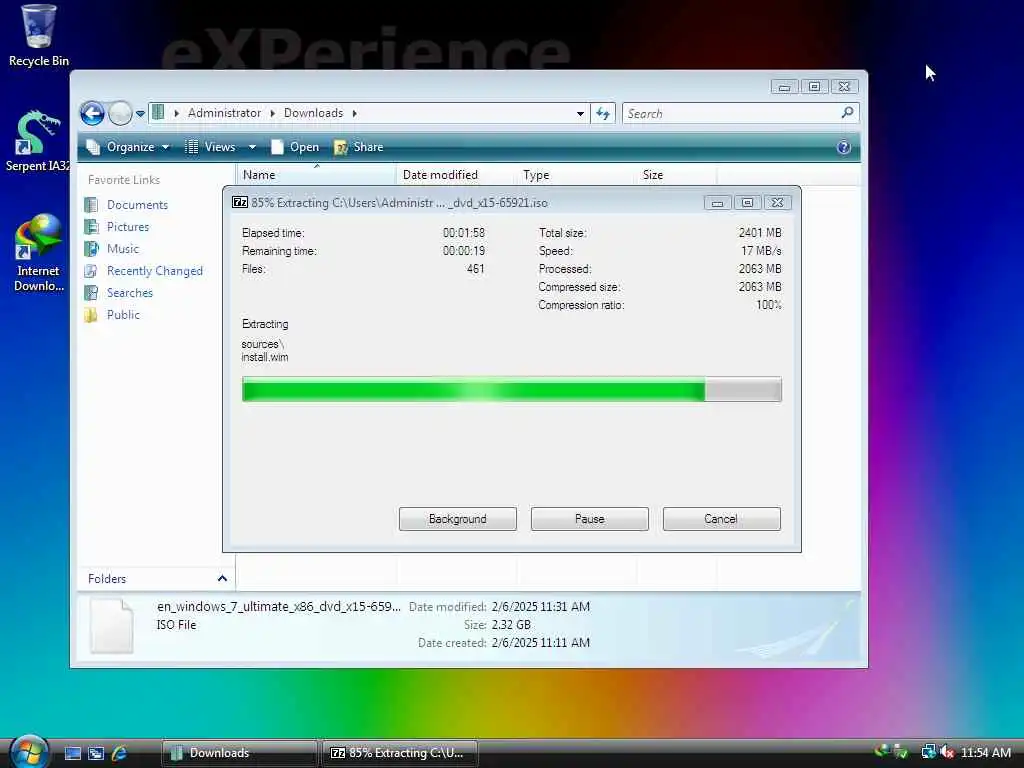1024x768 pixels.
Task: Click the Recently Changed icon in sidebar
Action: (91, 270)
